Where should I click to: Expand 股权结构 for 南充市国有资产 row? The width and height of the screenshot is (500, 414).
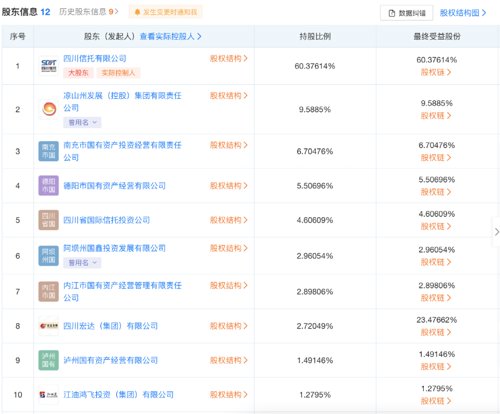click(x=229, y=145)
